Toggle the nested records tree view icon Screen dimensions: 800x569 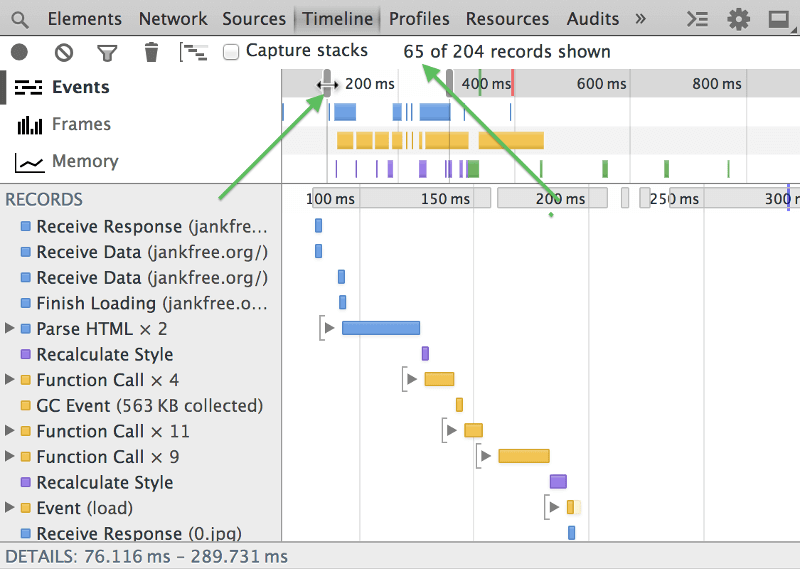tap(193, 52)
